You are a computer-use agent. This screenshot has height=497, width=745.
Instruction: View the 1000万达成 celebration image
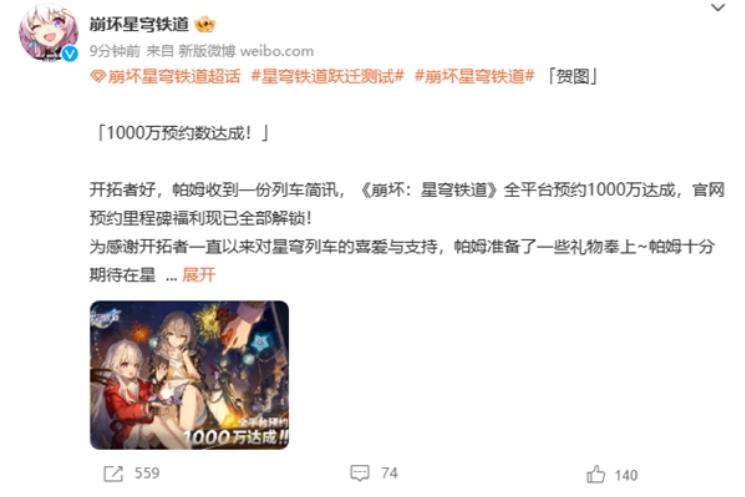(189, 375)
